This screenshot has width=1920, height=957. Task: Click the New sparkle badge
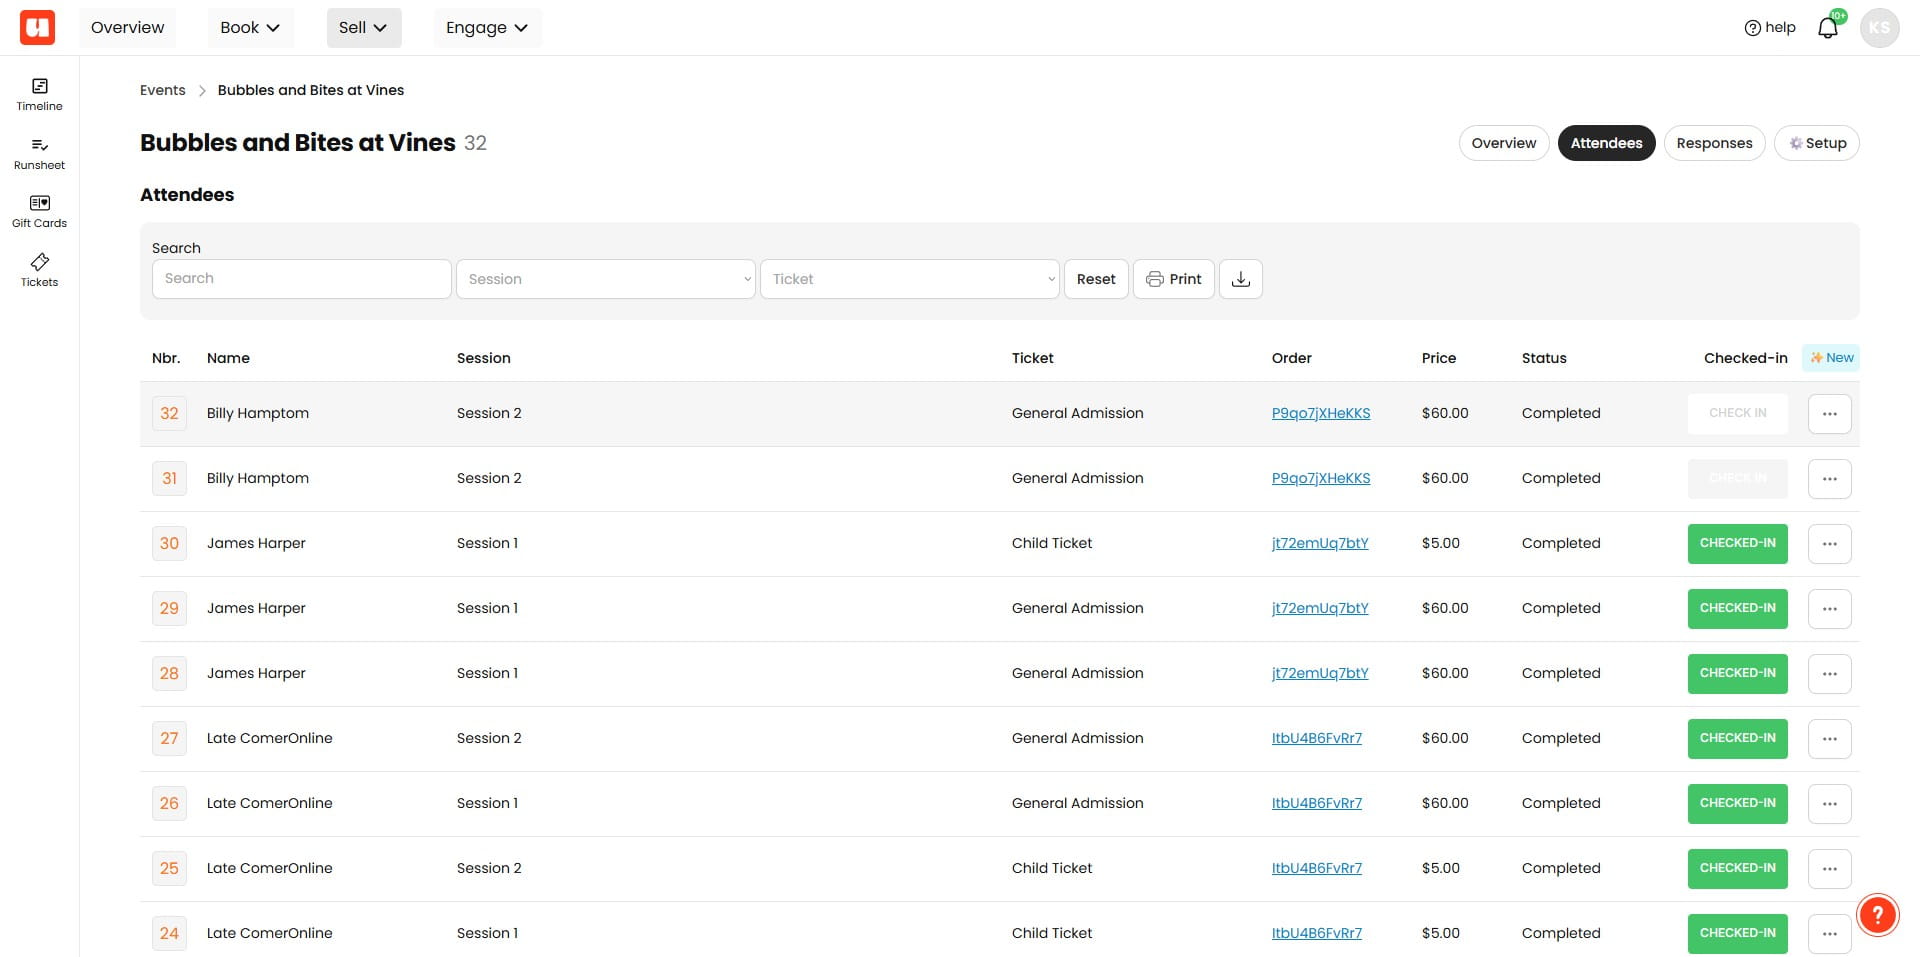click(x=1831, y=358)
